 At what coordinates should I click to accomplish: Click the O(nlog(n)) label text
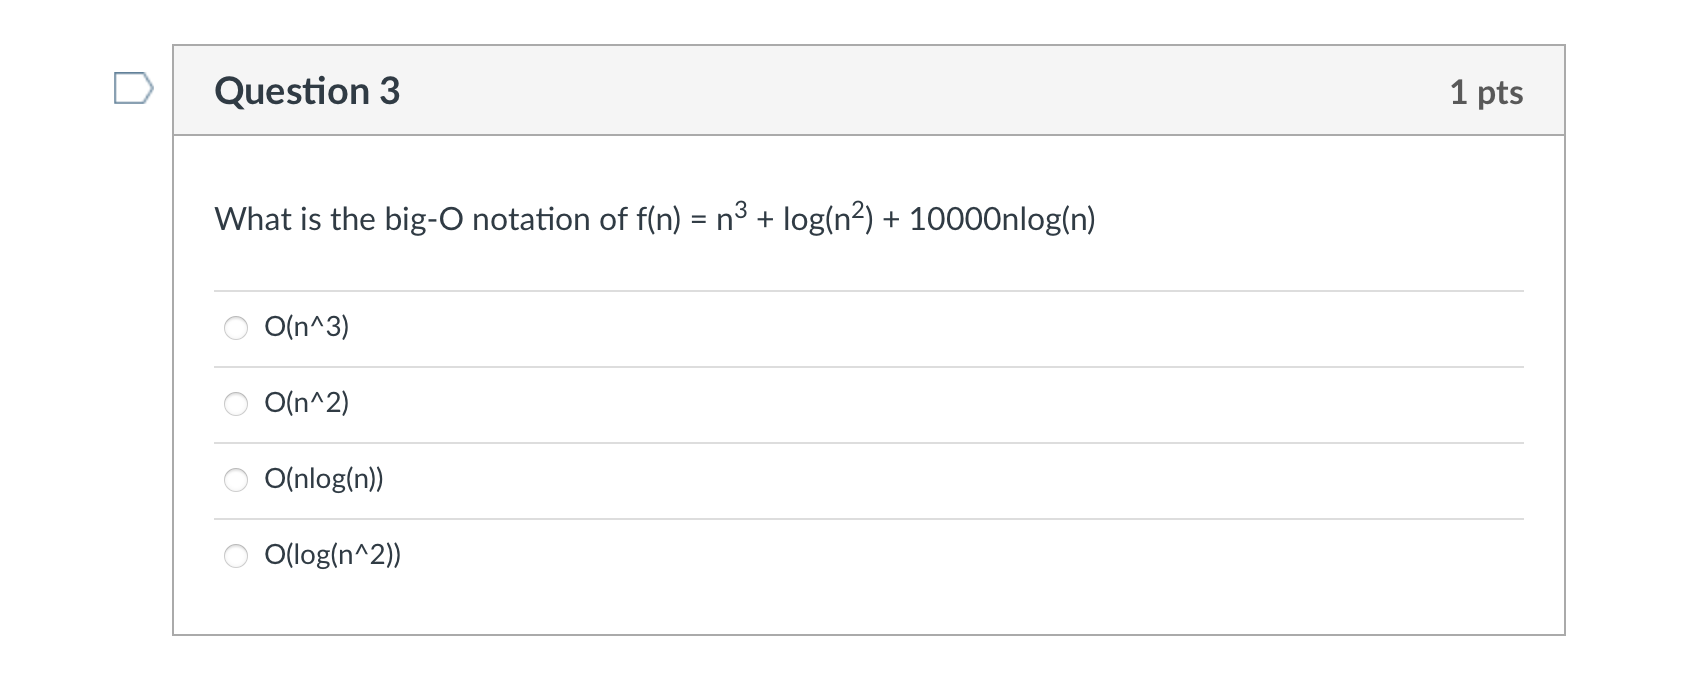point(323,479)
